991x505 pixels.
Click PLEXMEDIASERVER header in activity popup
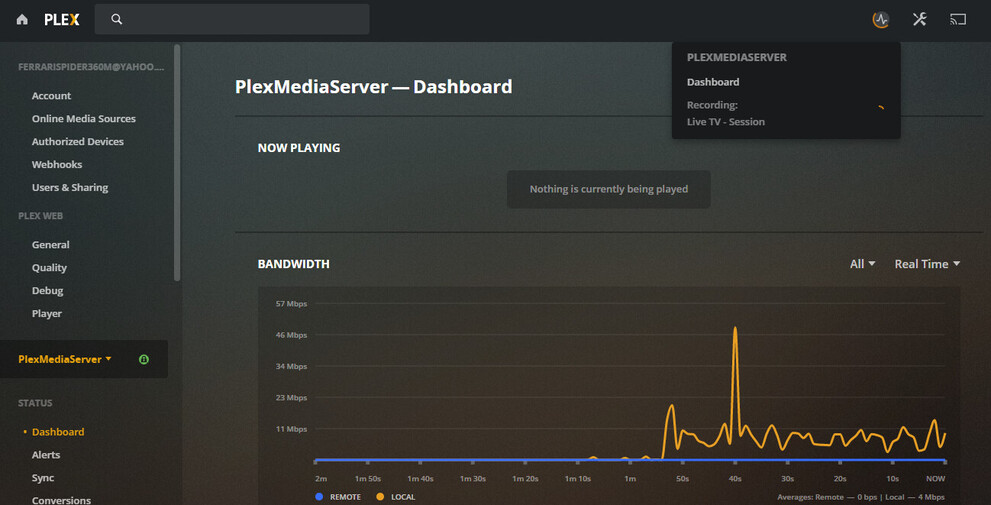point(736,58)
